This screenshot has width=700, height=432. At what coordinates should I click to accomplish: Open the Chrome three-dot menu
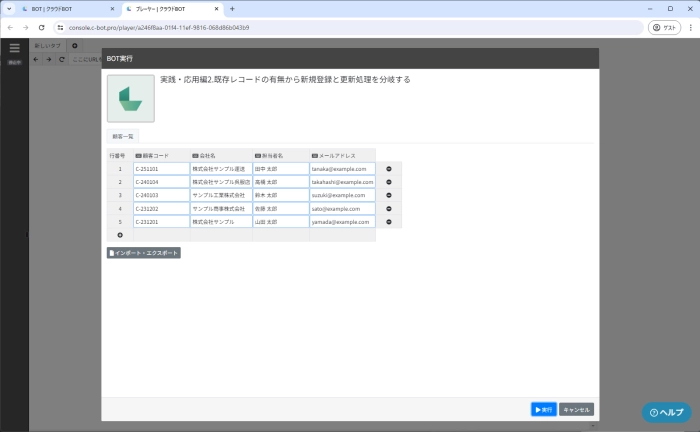point(688,27)
